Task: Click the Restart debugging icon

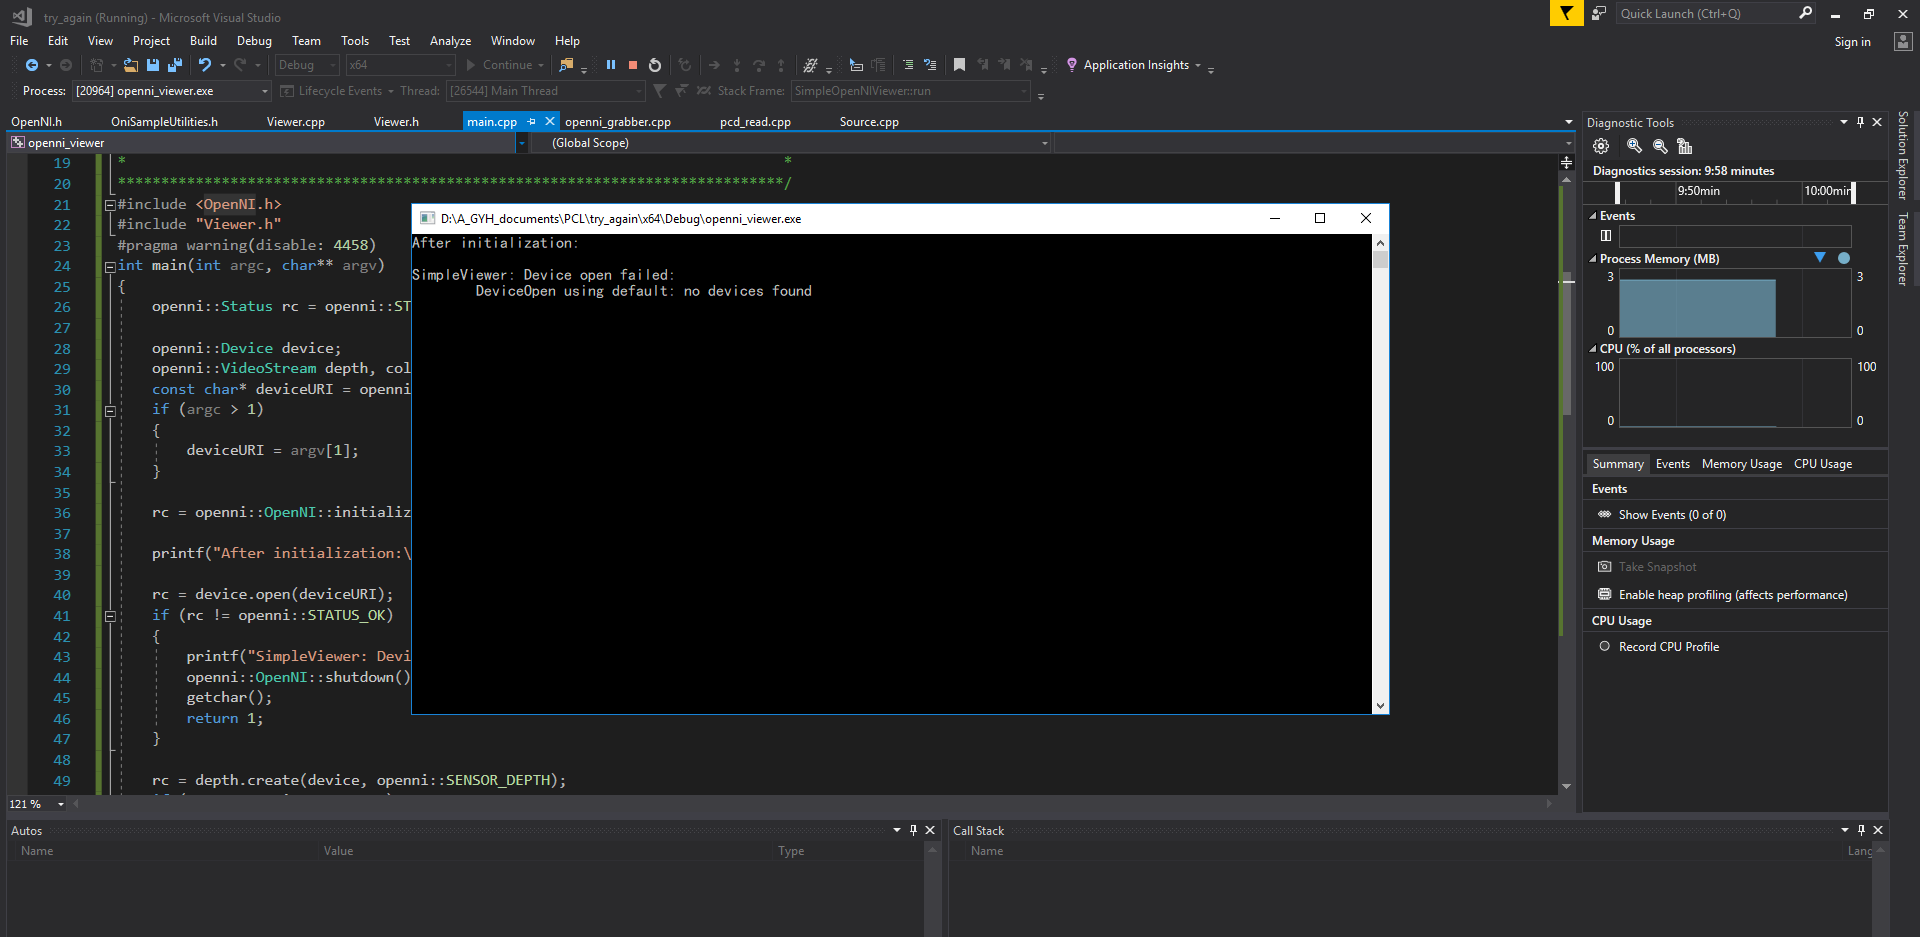Action: 655,64
